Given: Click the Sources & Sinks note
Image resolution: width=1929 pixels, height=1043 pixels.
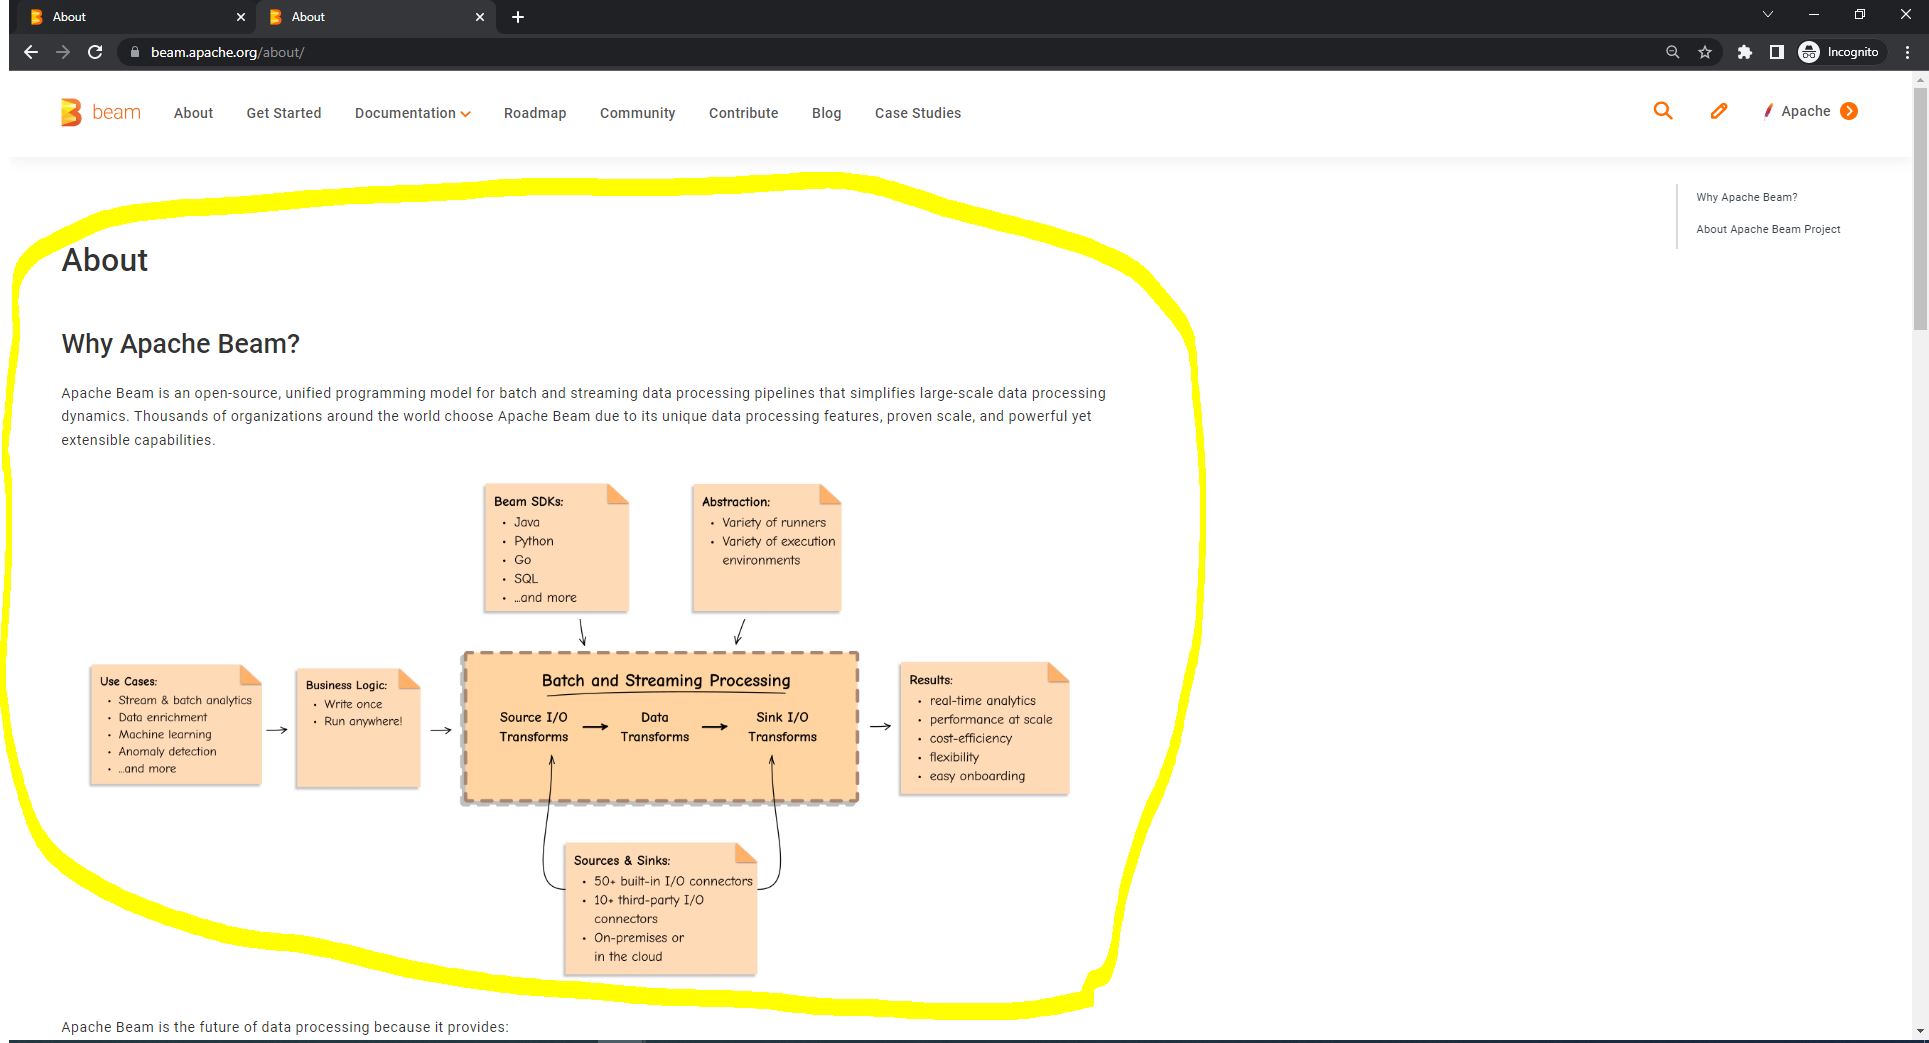Looking at the screenshot, I should [660, 908].
